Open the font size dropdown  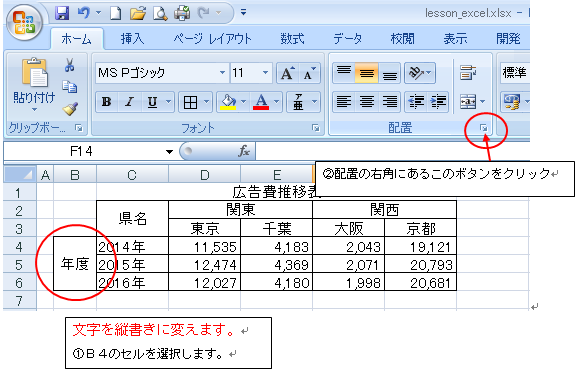tap(265, 72)
